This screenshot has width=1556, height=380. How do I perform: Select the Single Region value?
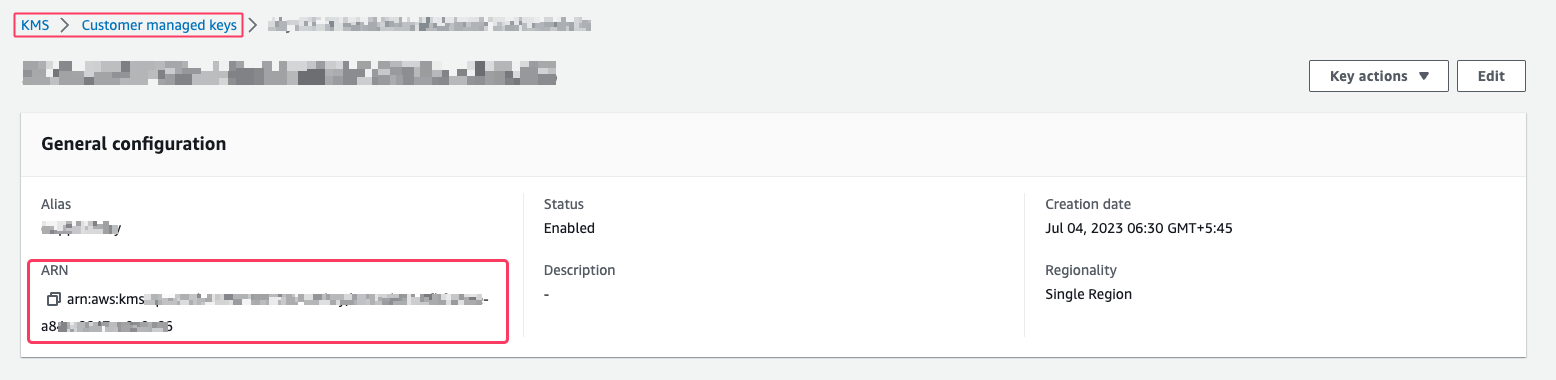click(x=1089, y=294)
